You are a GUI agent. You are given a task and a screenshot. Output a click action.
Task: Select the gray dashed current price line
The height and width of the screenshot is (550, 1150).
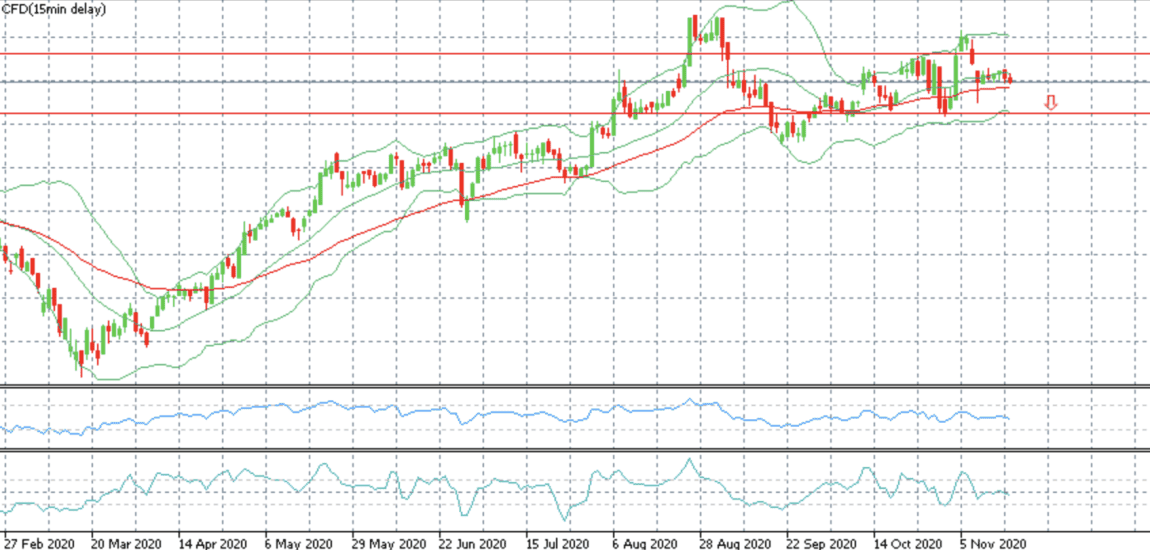(x=575, y=81)
